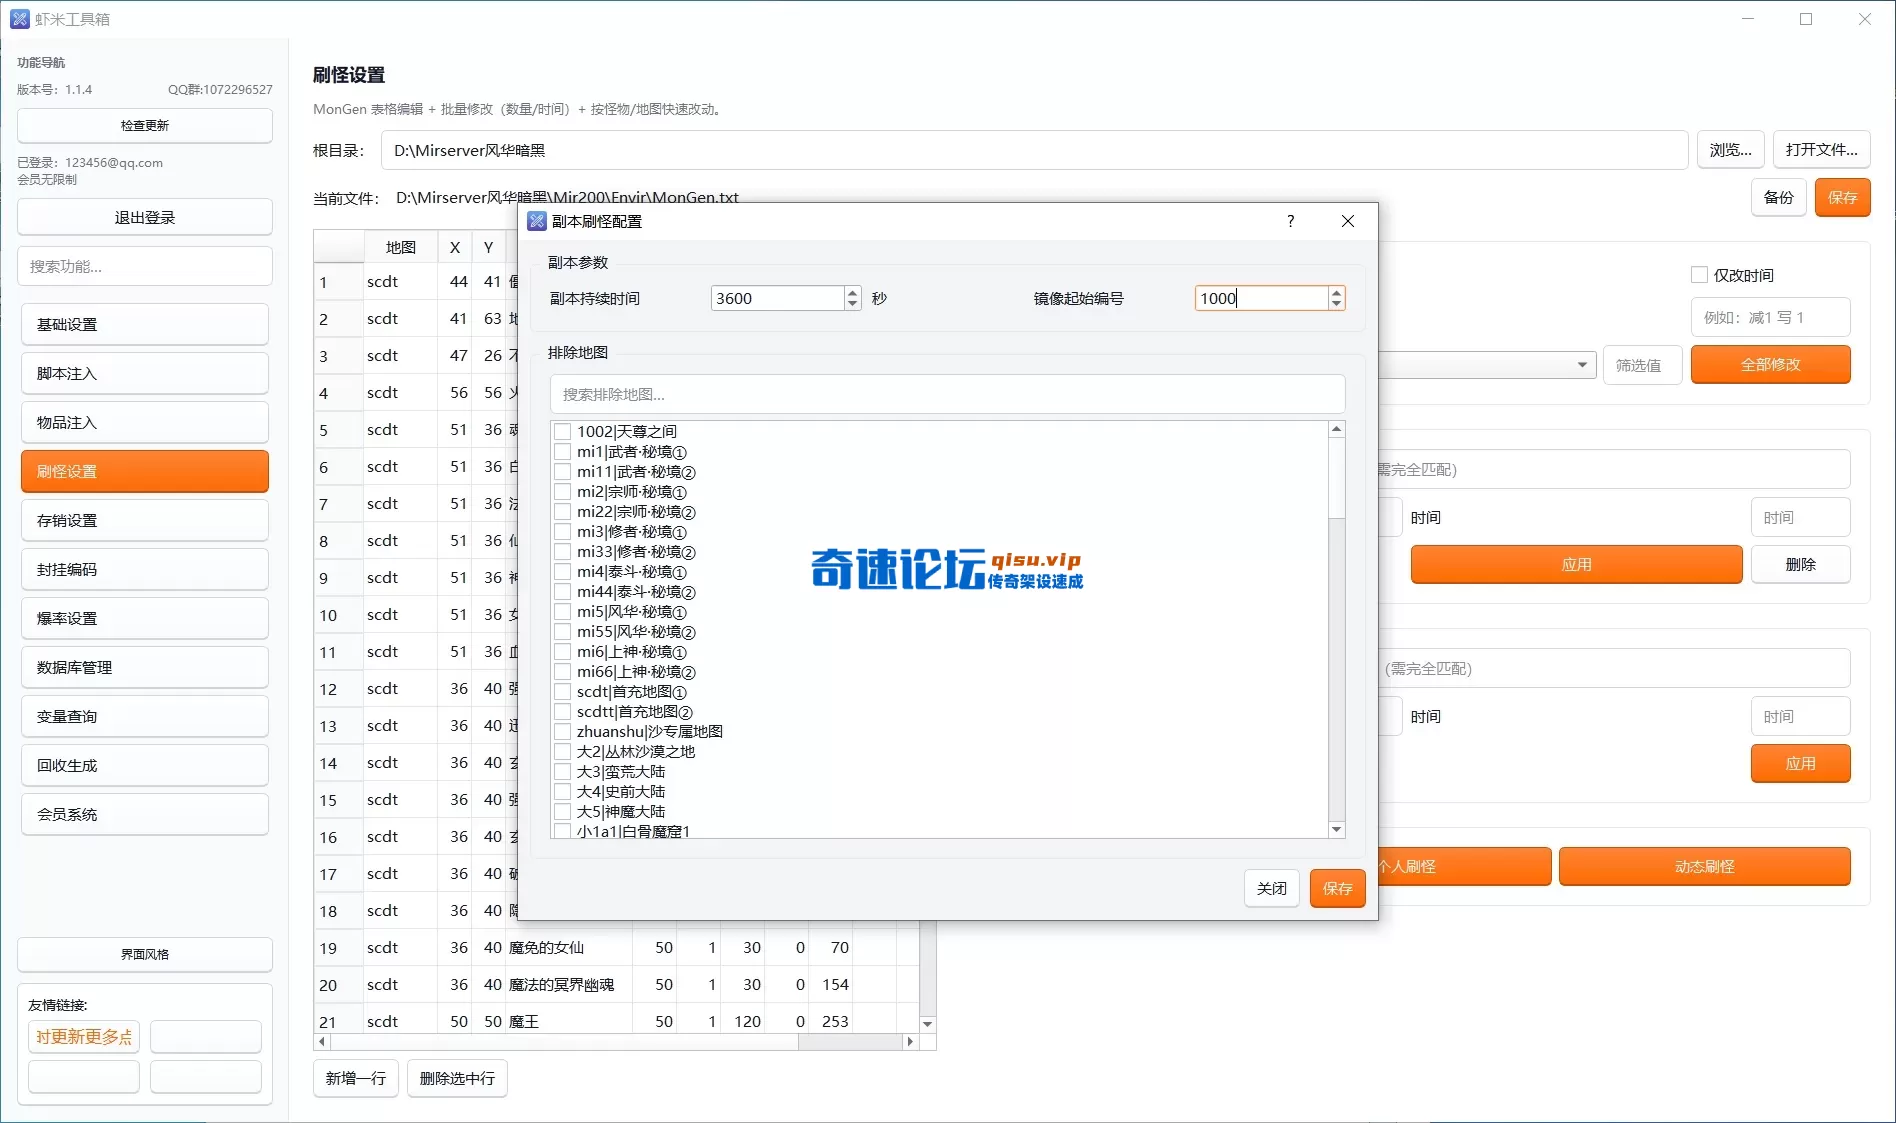
Task: Close the 副本刷怪配置 dialog
Action: click(x=1347, y=221)
